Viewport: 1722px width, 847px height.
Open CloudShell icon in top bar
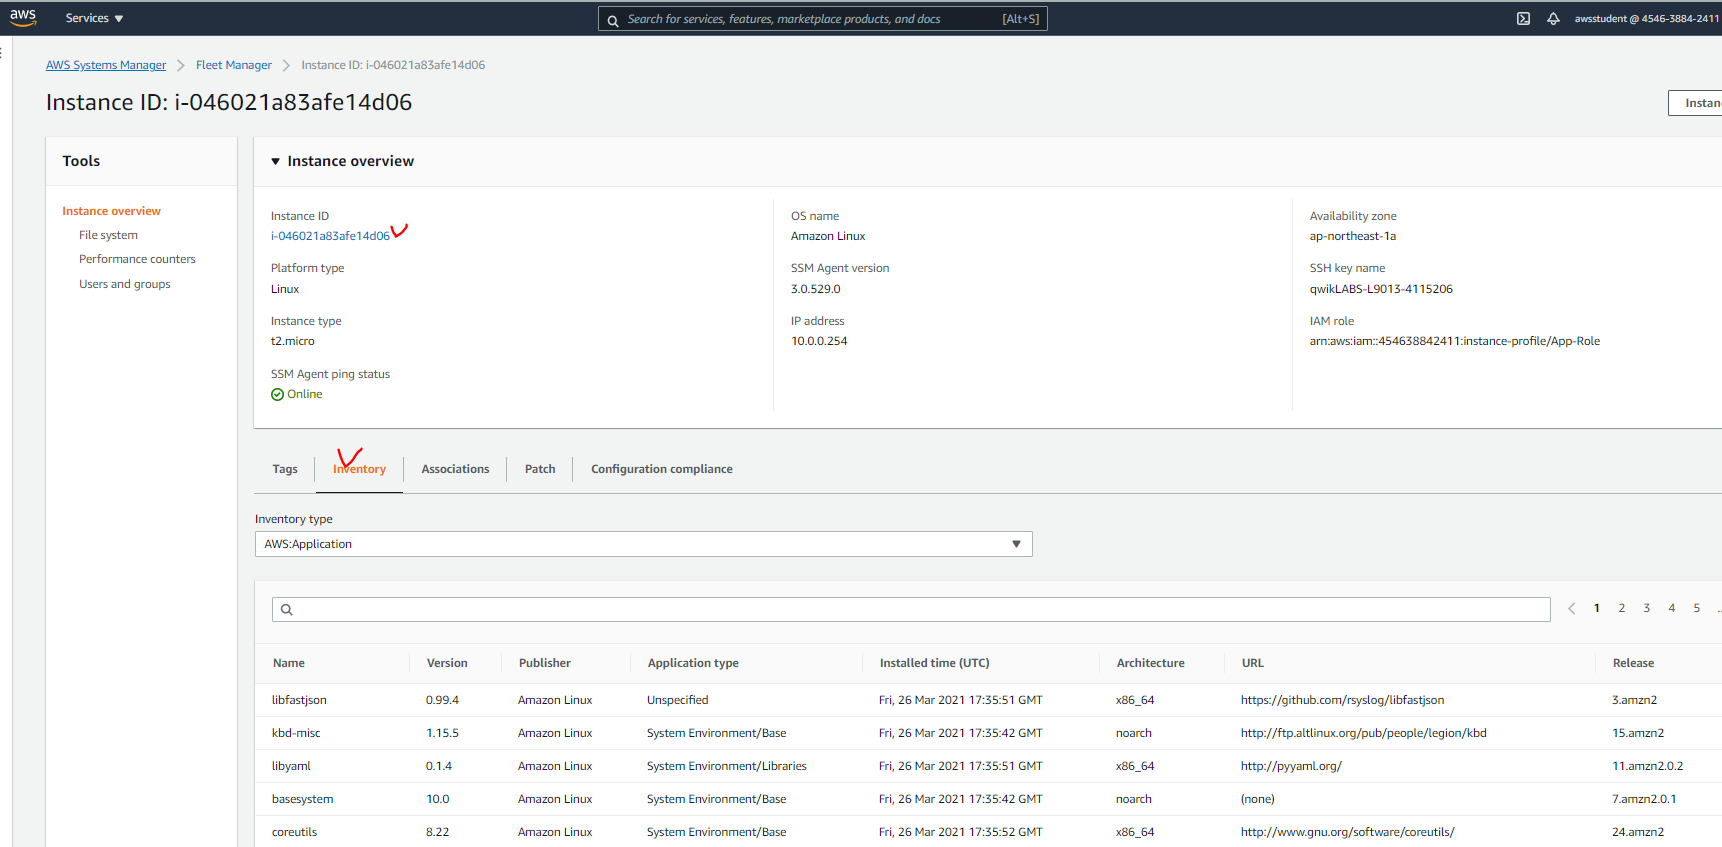pyautogui.click(x=1523, y=18)
